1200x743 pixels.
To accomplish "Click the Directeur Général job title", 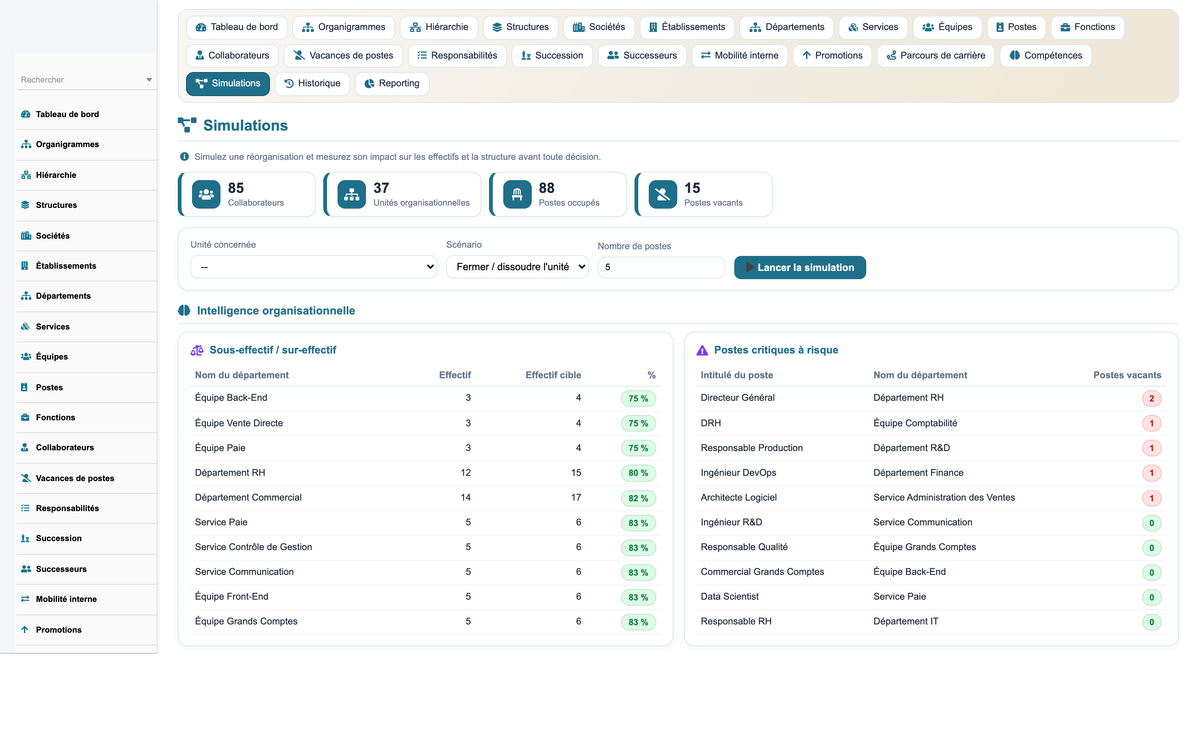I will [x=738, y=398].
